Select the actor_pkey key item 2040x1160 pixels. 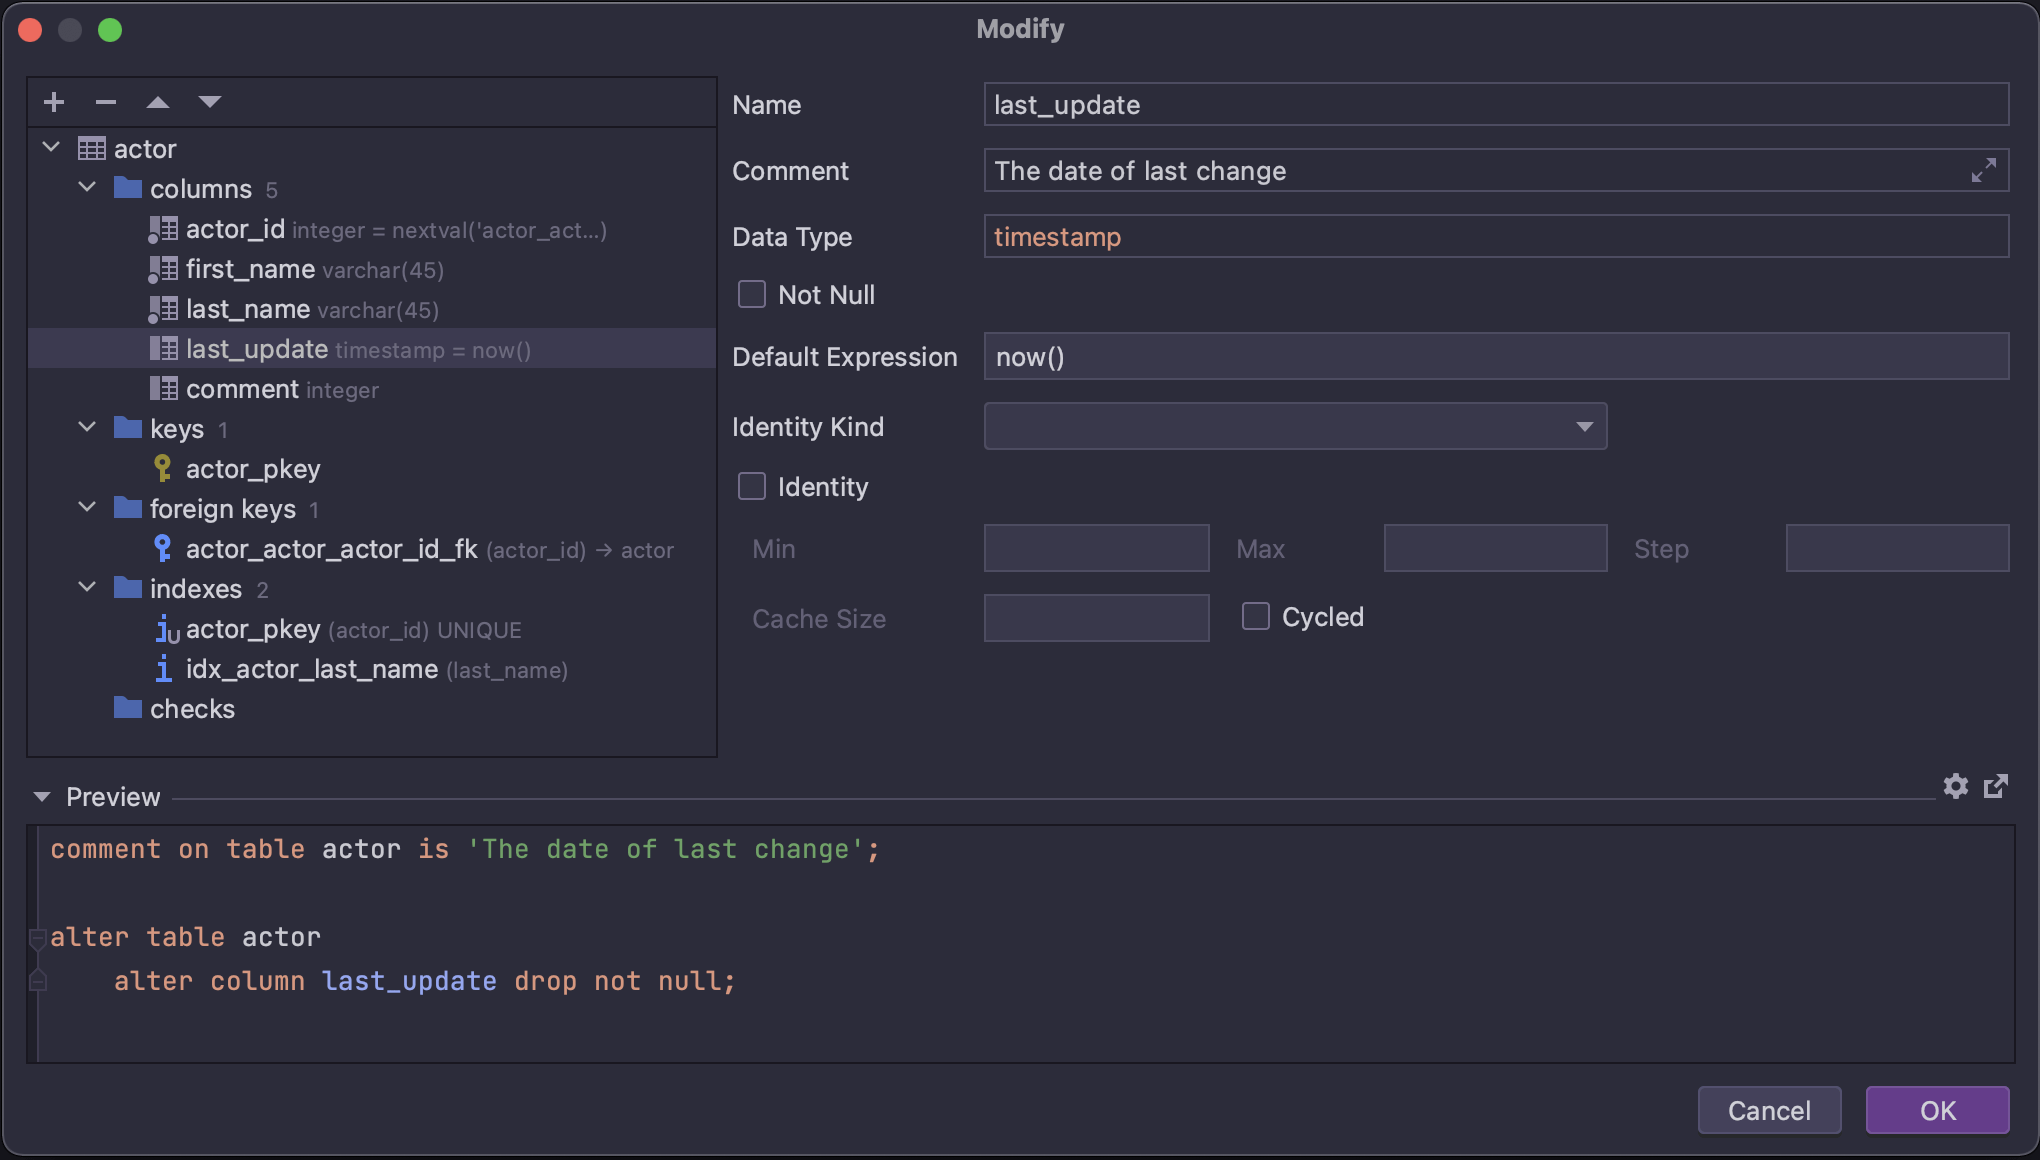[252, 469]
